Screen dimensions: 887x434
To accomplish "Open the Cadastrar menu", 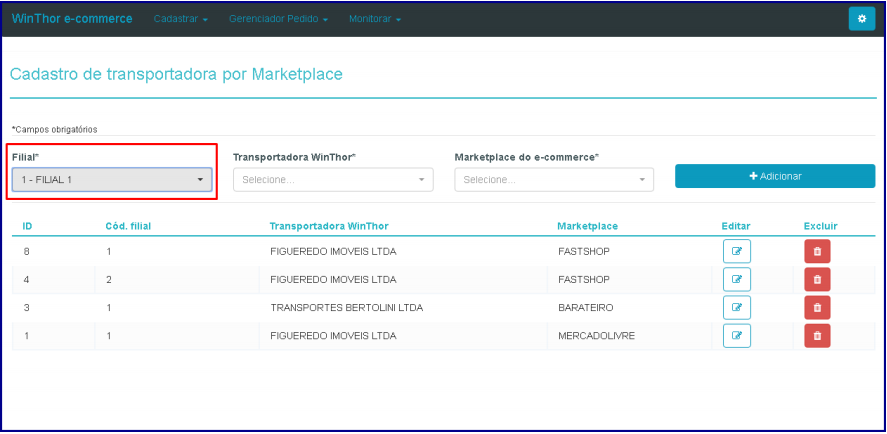I will point(180,19).
